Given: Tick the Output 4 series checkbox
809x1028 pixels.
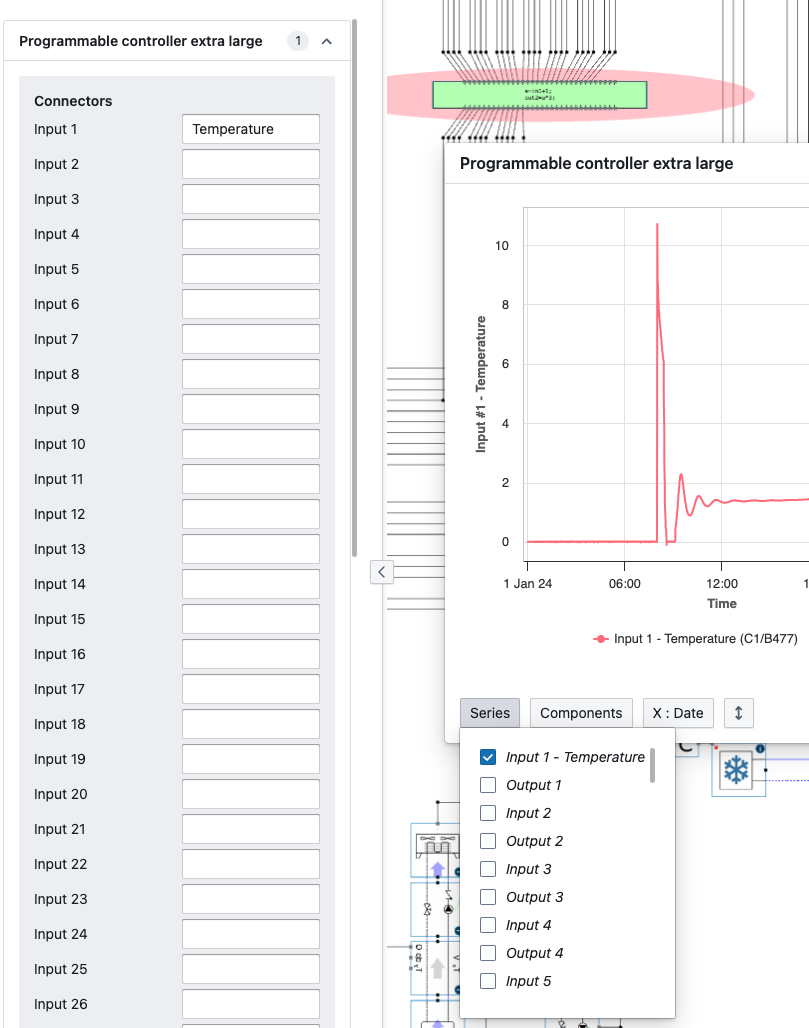Looking at the screenshot, I should (489, 953).
